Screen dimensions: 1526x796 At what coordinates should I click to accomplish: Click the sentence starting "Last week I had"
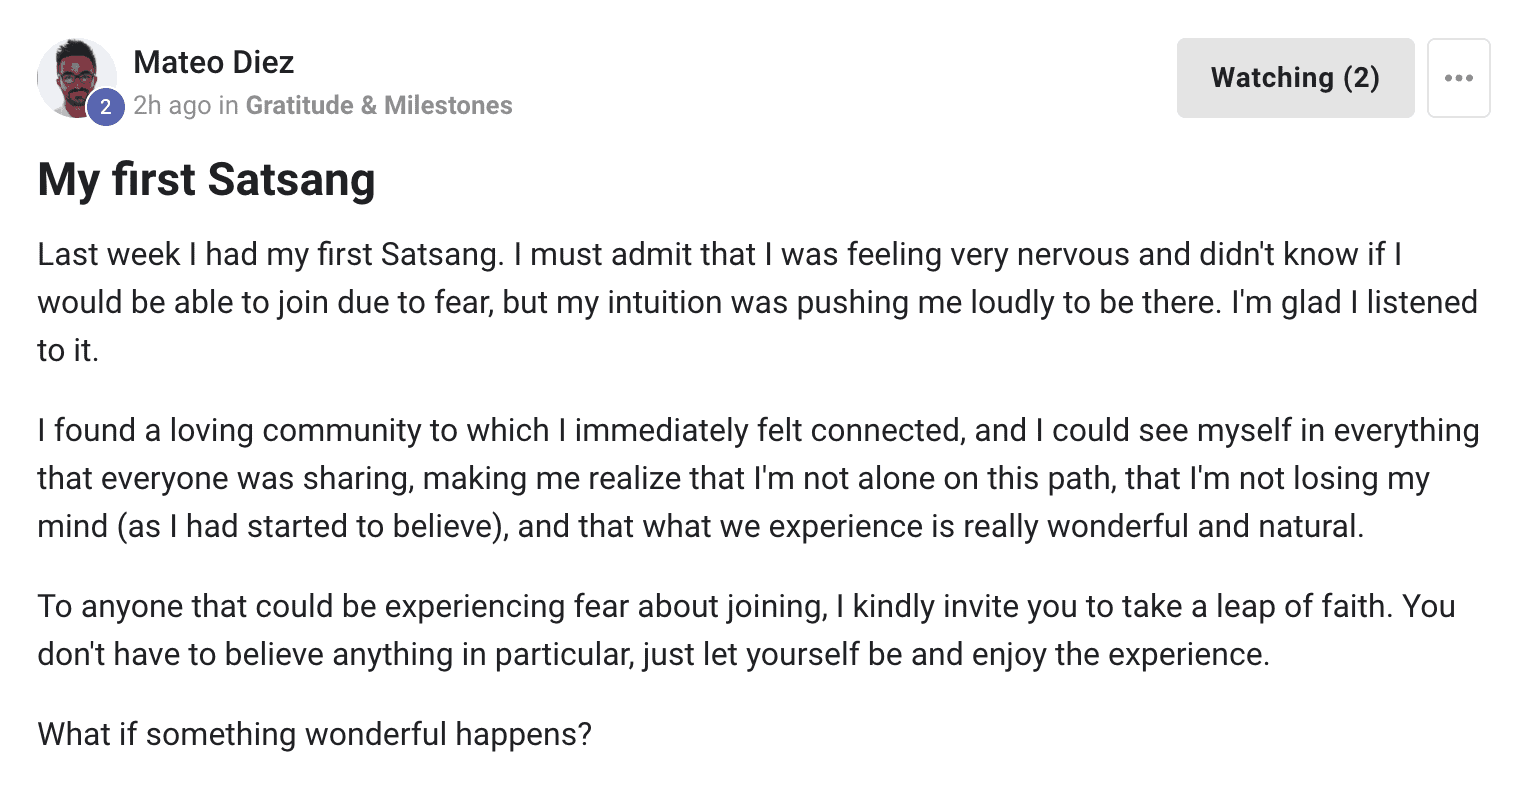click(x=272, y=254)
